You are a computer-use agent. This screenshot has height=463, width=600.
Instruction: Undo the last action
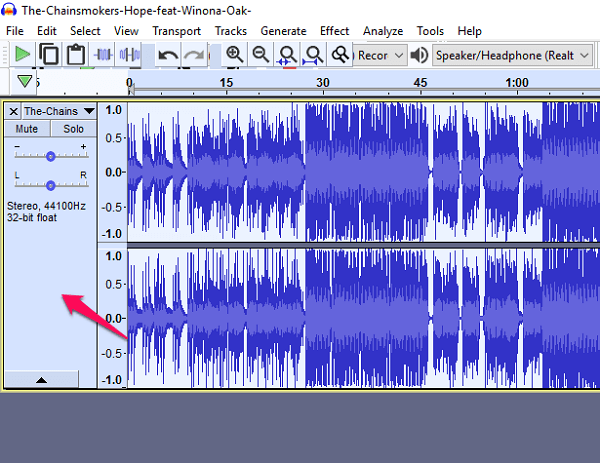click(x=168, y=55)
